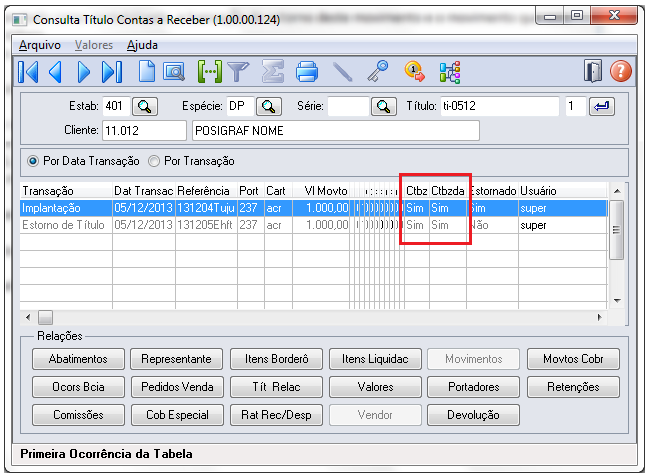Image resolution: width=649 pixels, height=476 pixels.
Task: Click the Dat Transac column header
Action: (x=144, y=191)
